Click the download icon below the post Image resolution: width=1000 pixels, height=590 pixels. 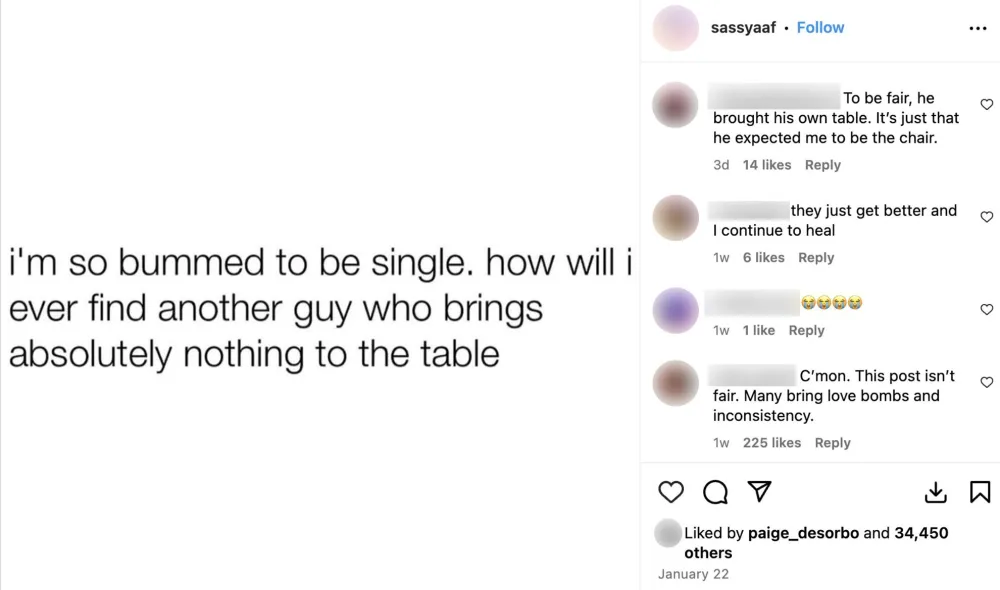935,492
